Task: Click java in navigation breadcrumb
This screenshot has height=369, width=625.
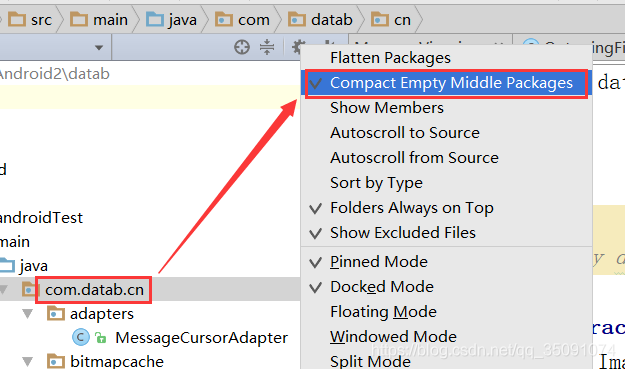Action: coord(183,20)
